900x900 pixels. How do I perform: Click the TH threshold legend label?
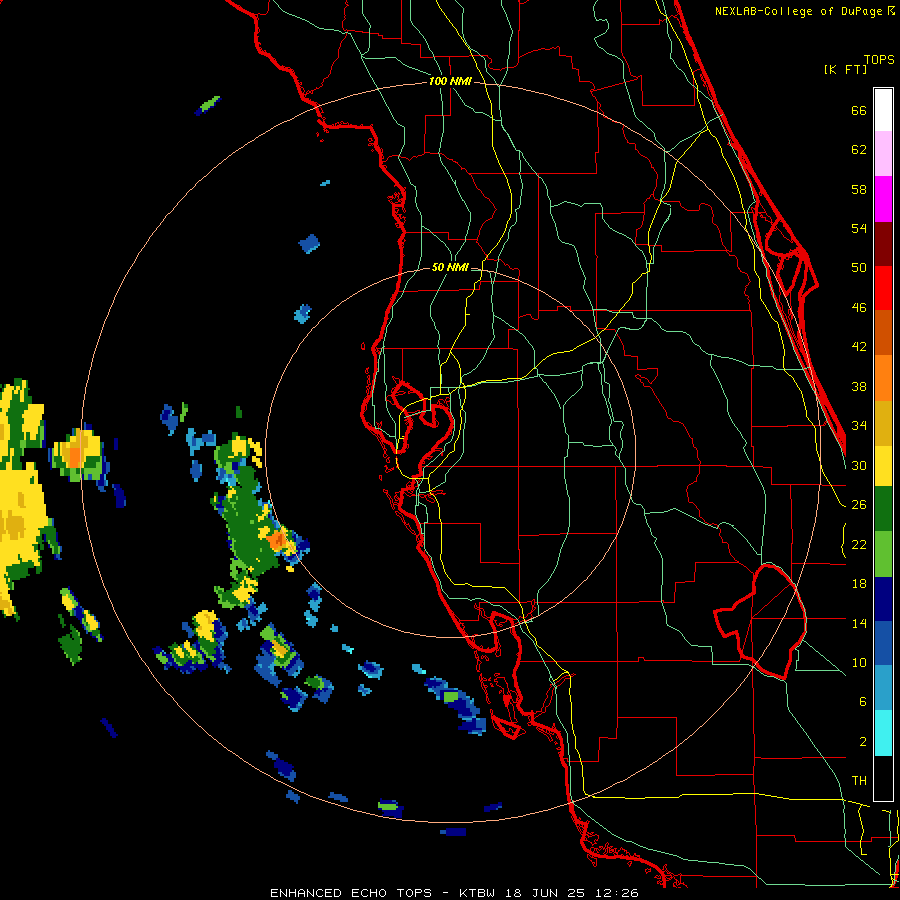point(859,781)
